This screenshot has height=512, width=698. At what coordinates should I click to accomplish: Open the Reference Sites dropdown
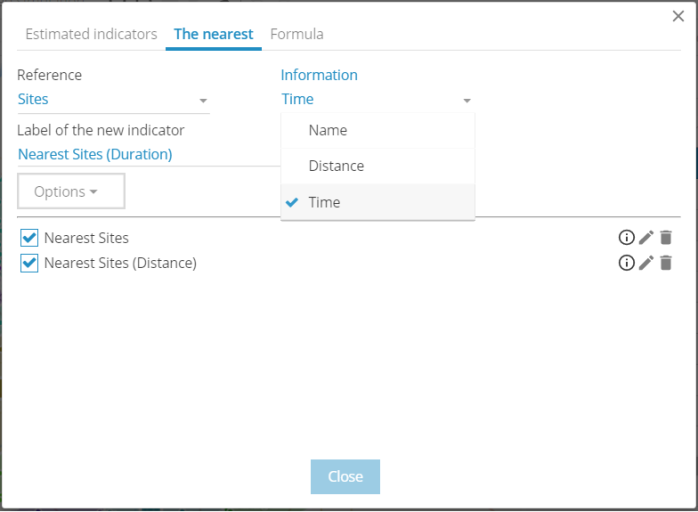click(x=113, y=99)
